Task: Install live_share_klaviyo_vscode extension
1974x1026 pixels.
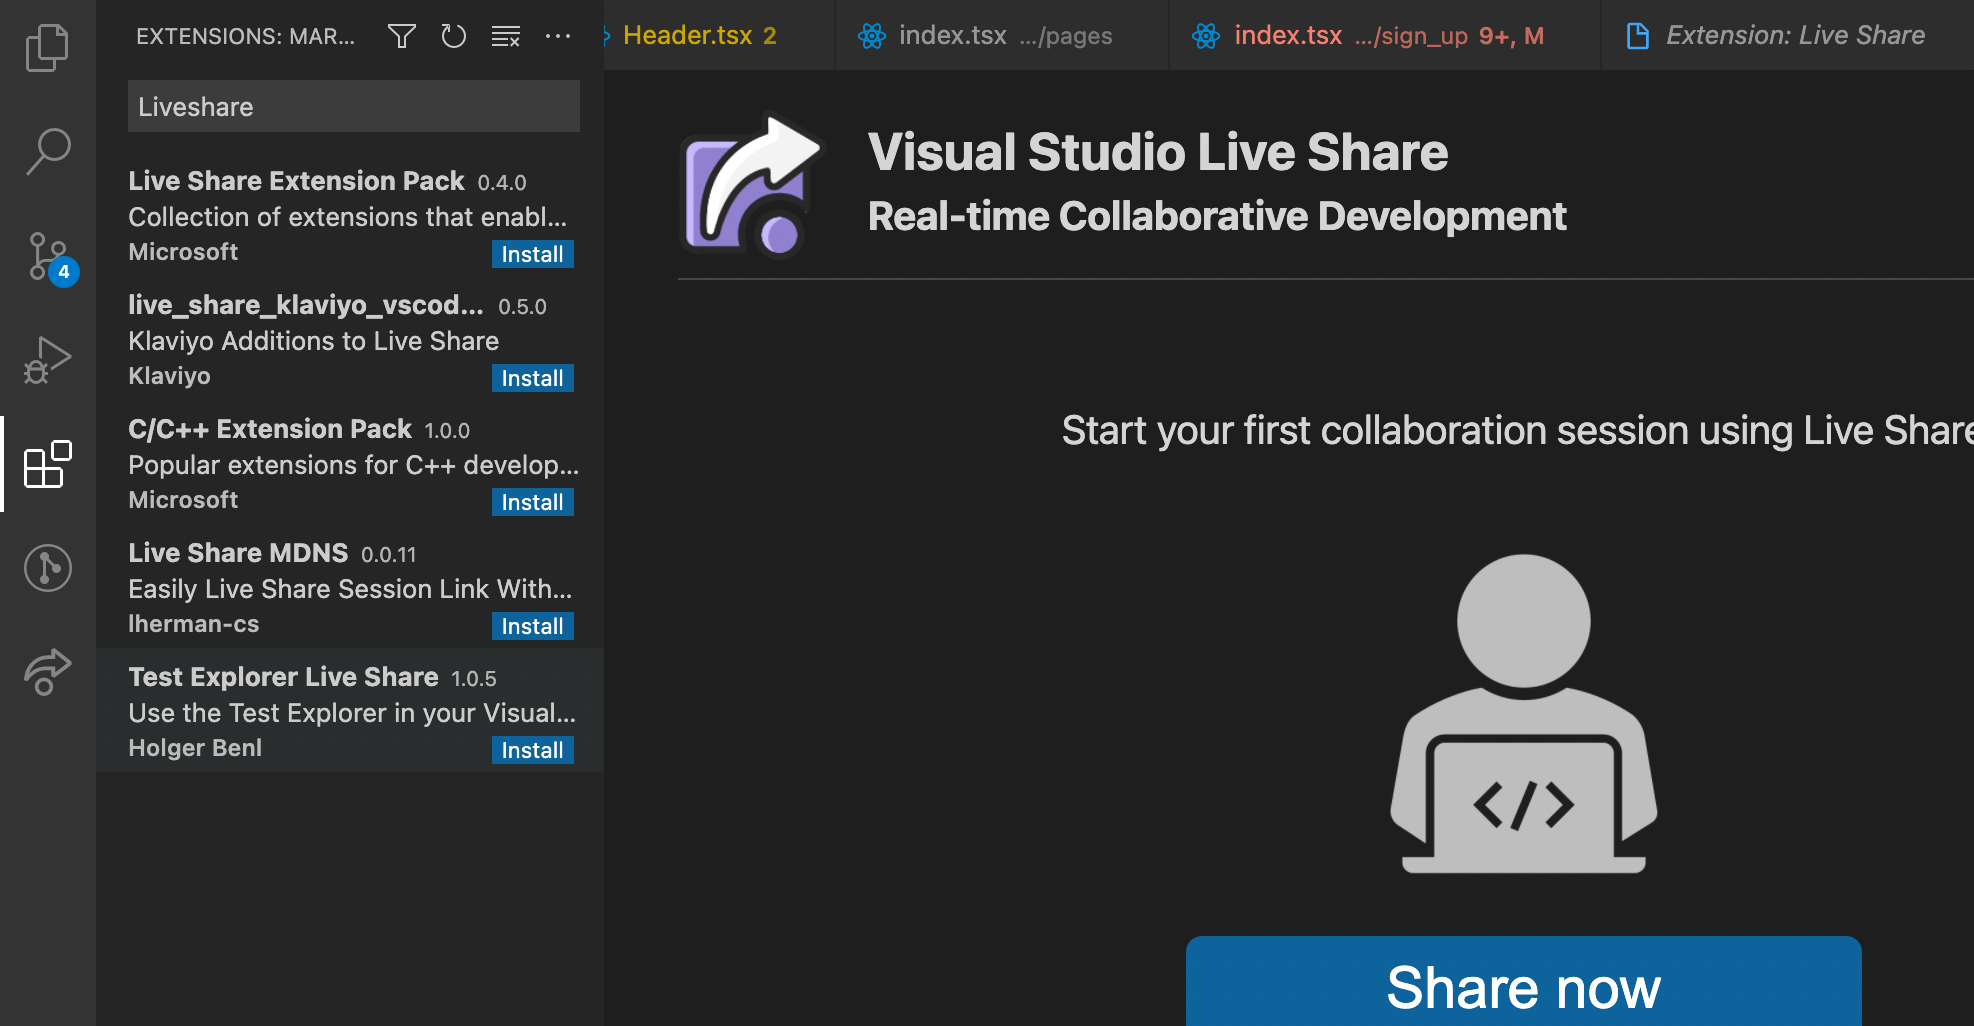Action: [532, 378]
